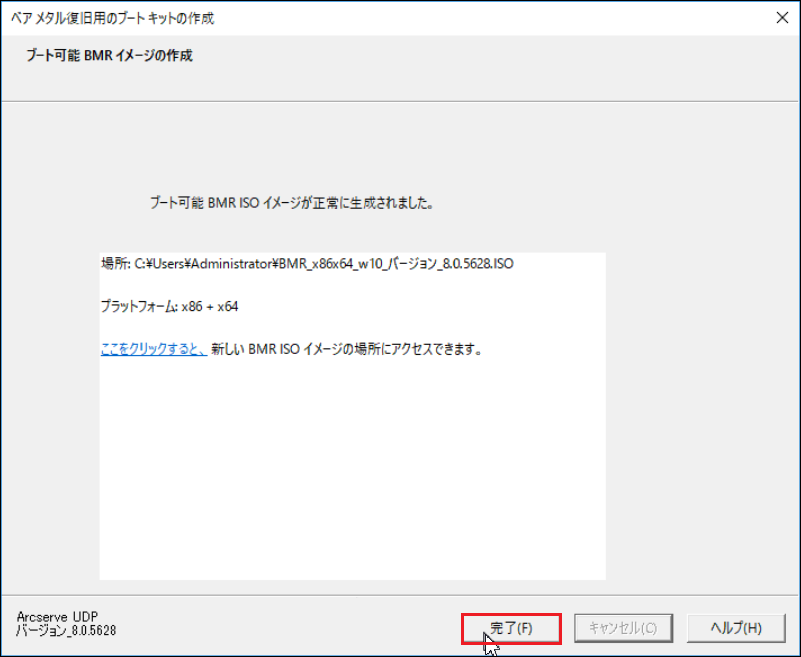Click the 完了(F) finish button

(511, 628)
